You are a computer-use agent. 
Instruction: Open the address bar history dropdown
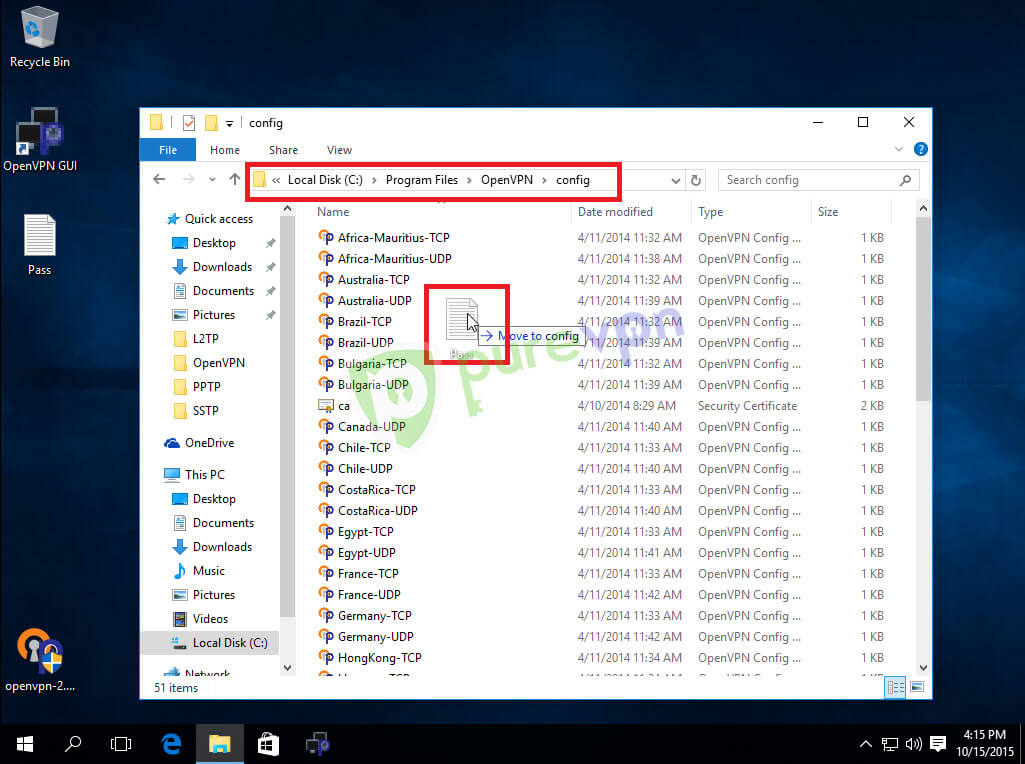tap(676, 180)
